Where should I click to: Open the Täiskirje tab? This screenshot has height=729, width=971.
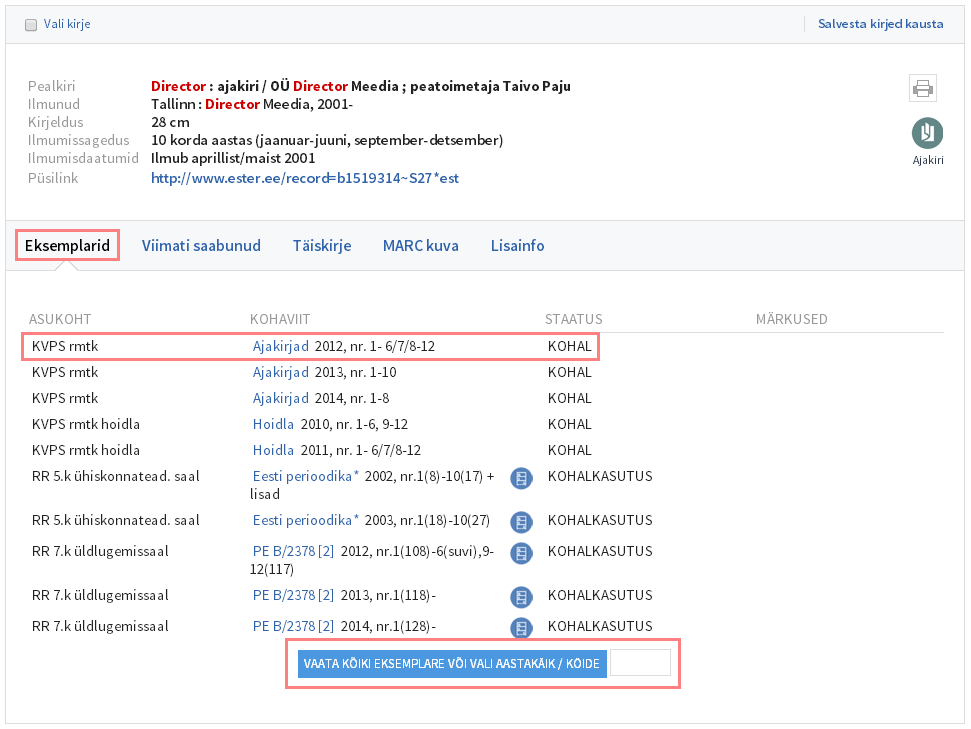pos(322,245)
